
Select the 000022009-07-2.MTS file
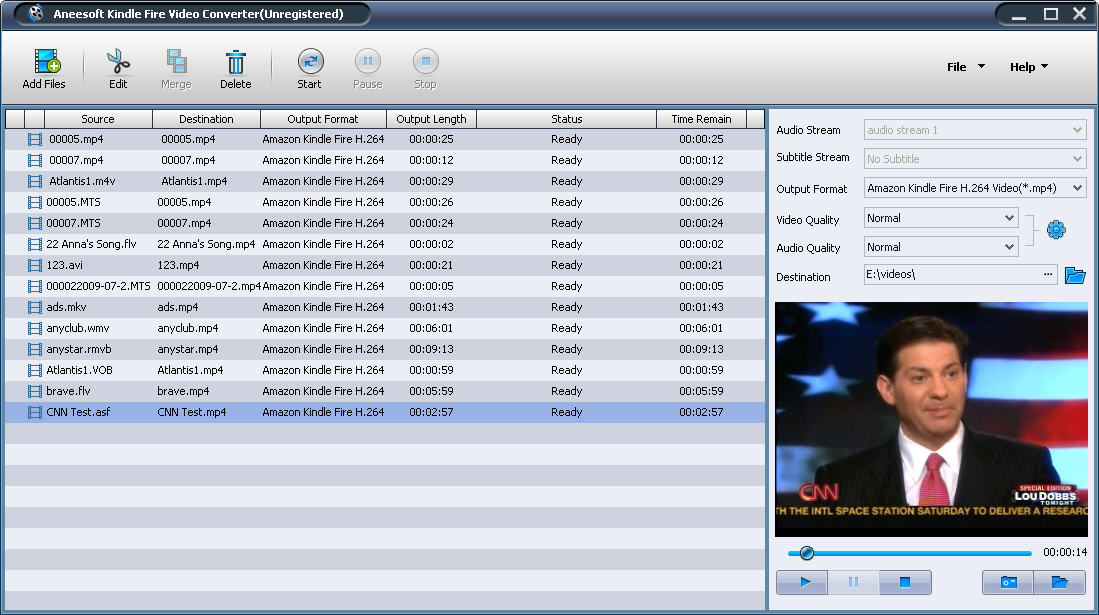point(98,286)
